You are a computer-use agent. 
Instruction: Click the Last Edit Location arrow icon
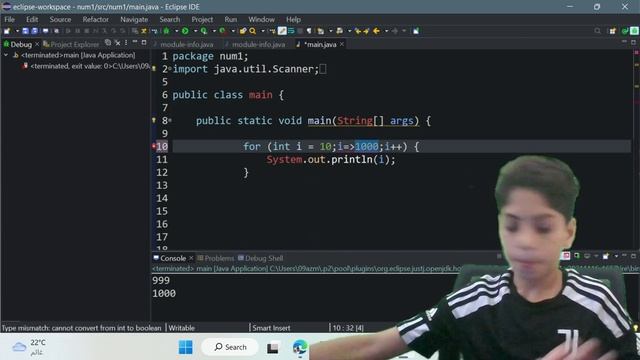tap(358, 31)
